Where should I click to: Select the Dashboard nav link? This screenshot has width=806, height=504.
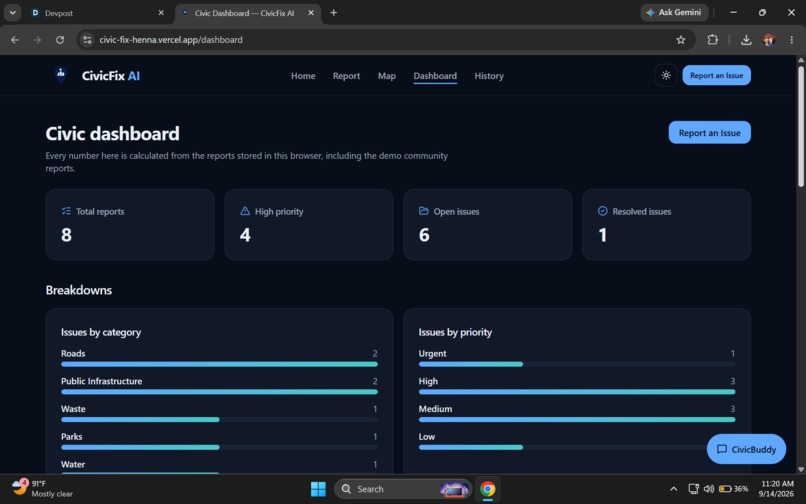click(435, 76)
